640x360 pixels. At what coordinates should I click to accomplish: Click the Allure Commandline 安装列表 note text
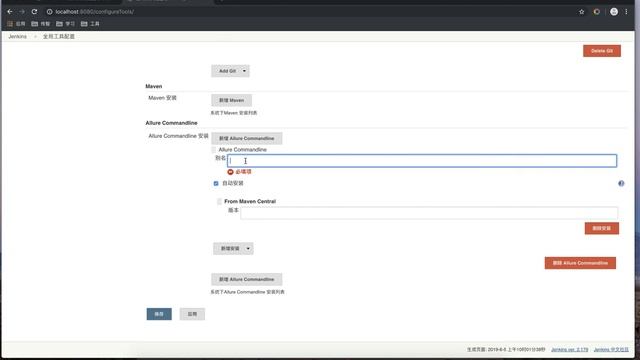tap(248, 292)
